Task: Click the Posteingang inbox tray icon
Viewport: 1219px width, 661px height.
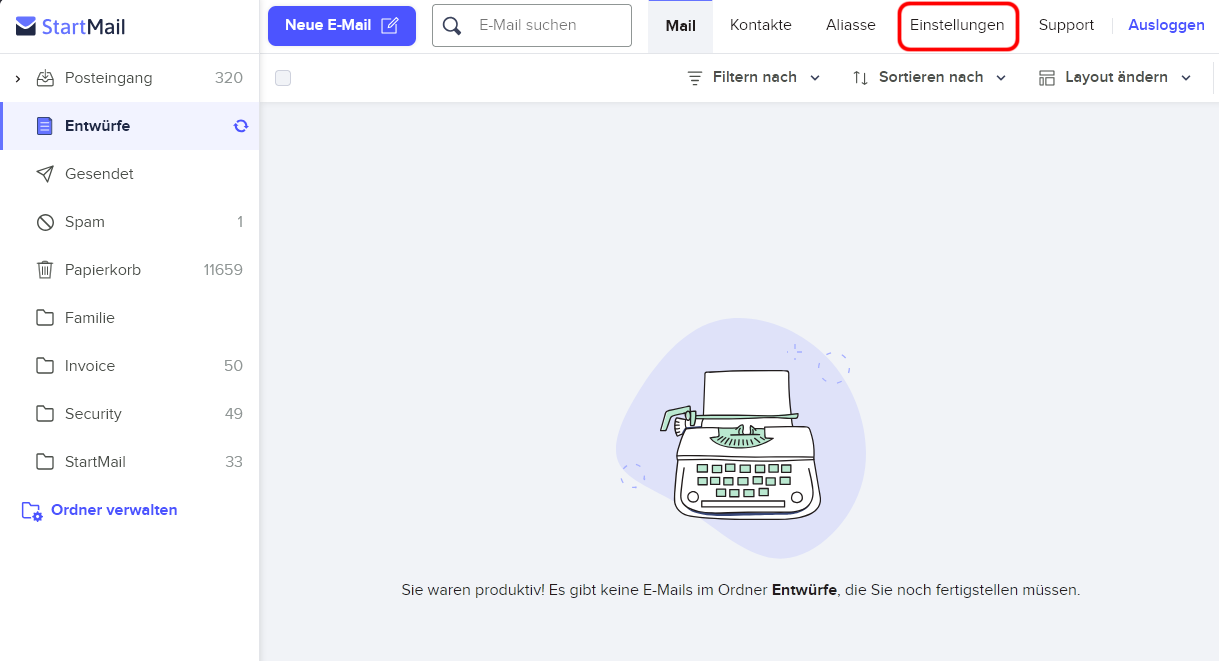Action: [45, 78]
